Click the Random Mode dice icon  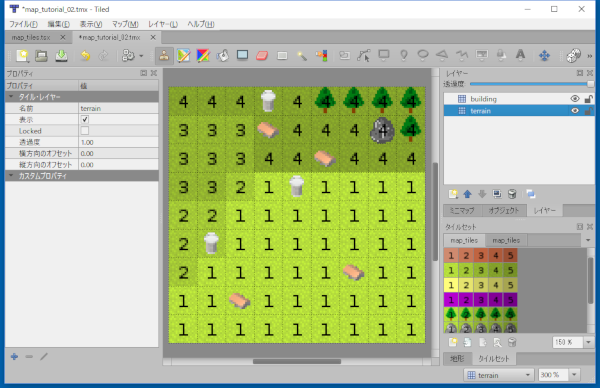click(573, 56)
